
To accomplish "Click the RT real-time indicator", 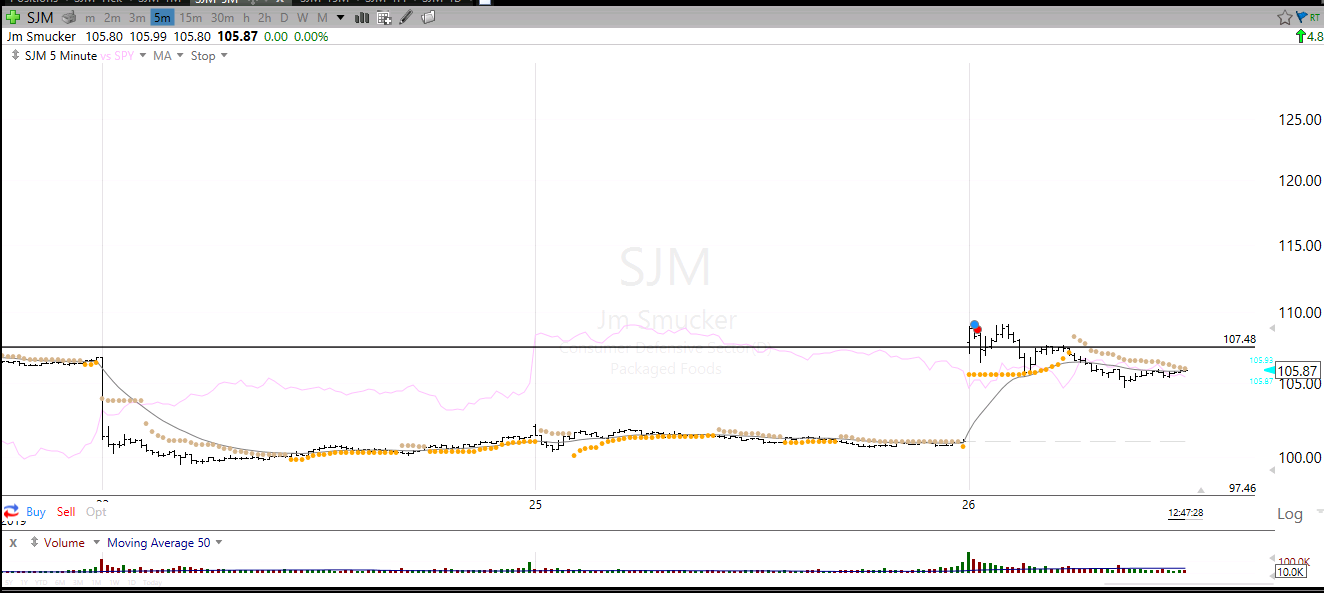I will (x=1314, y=17).
